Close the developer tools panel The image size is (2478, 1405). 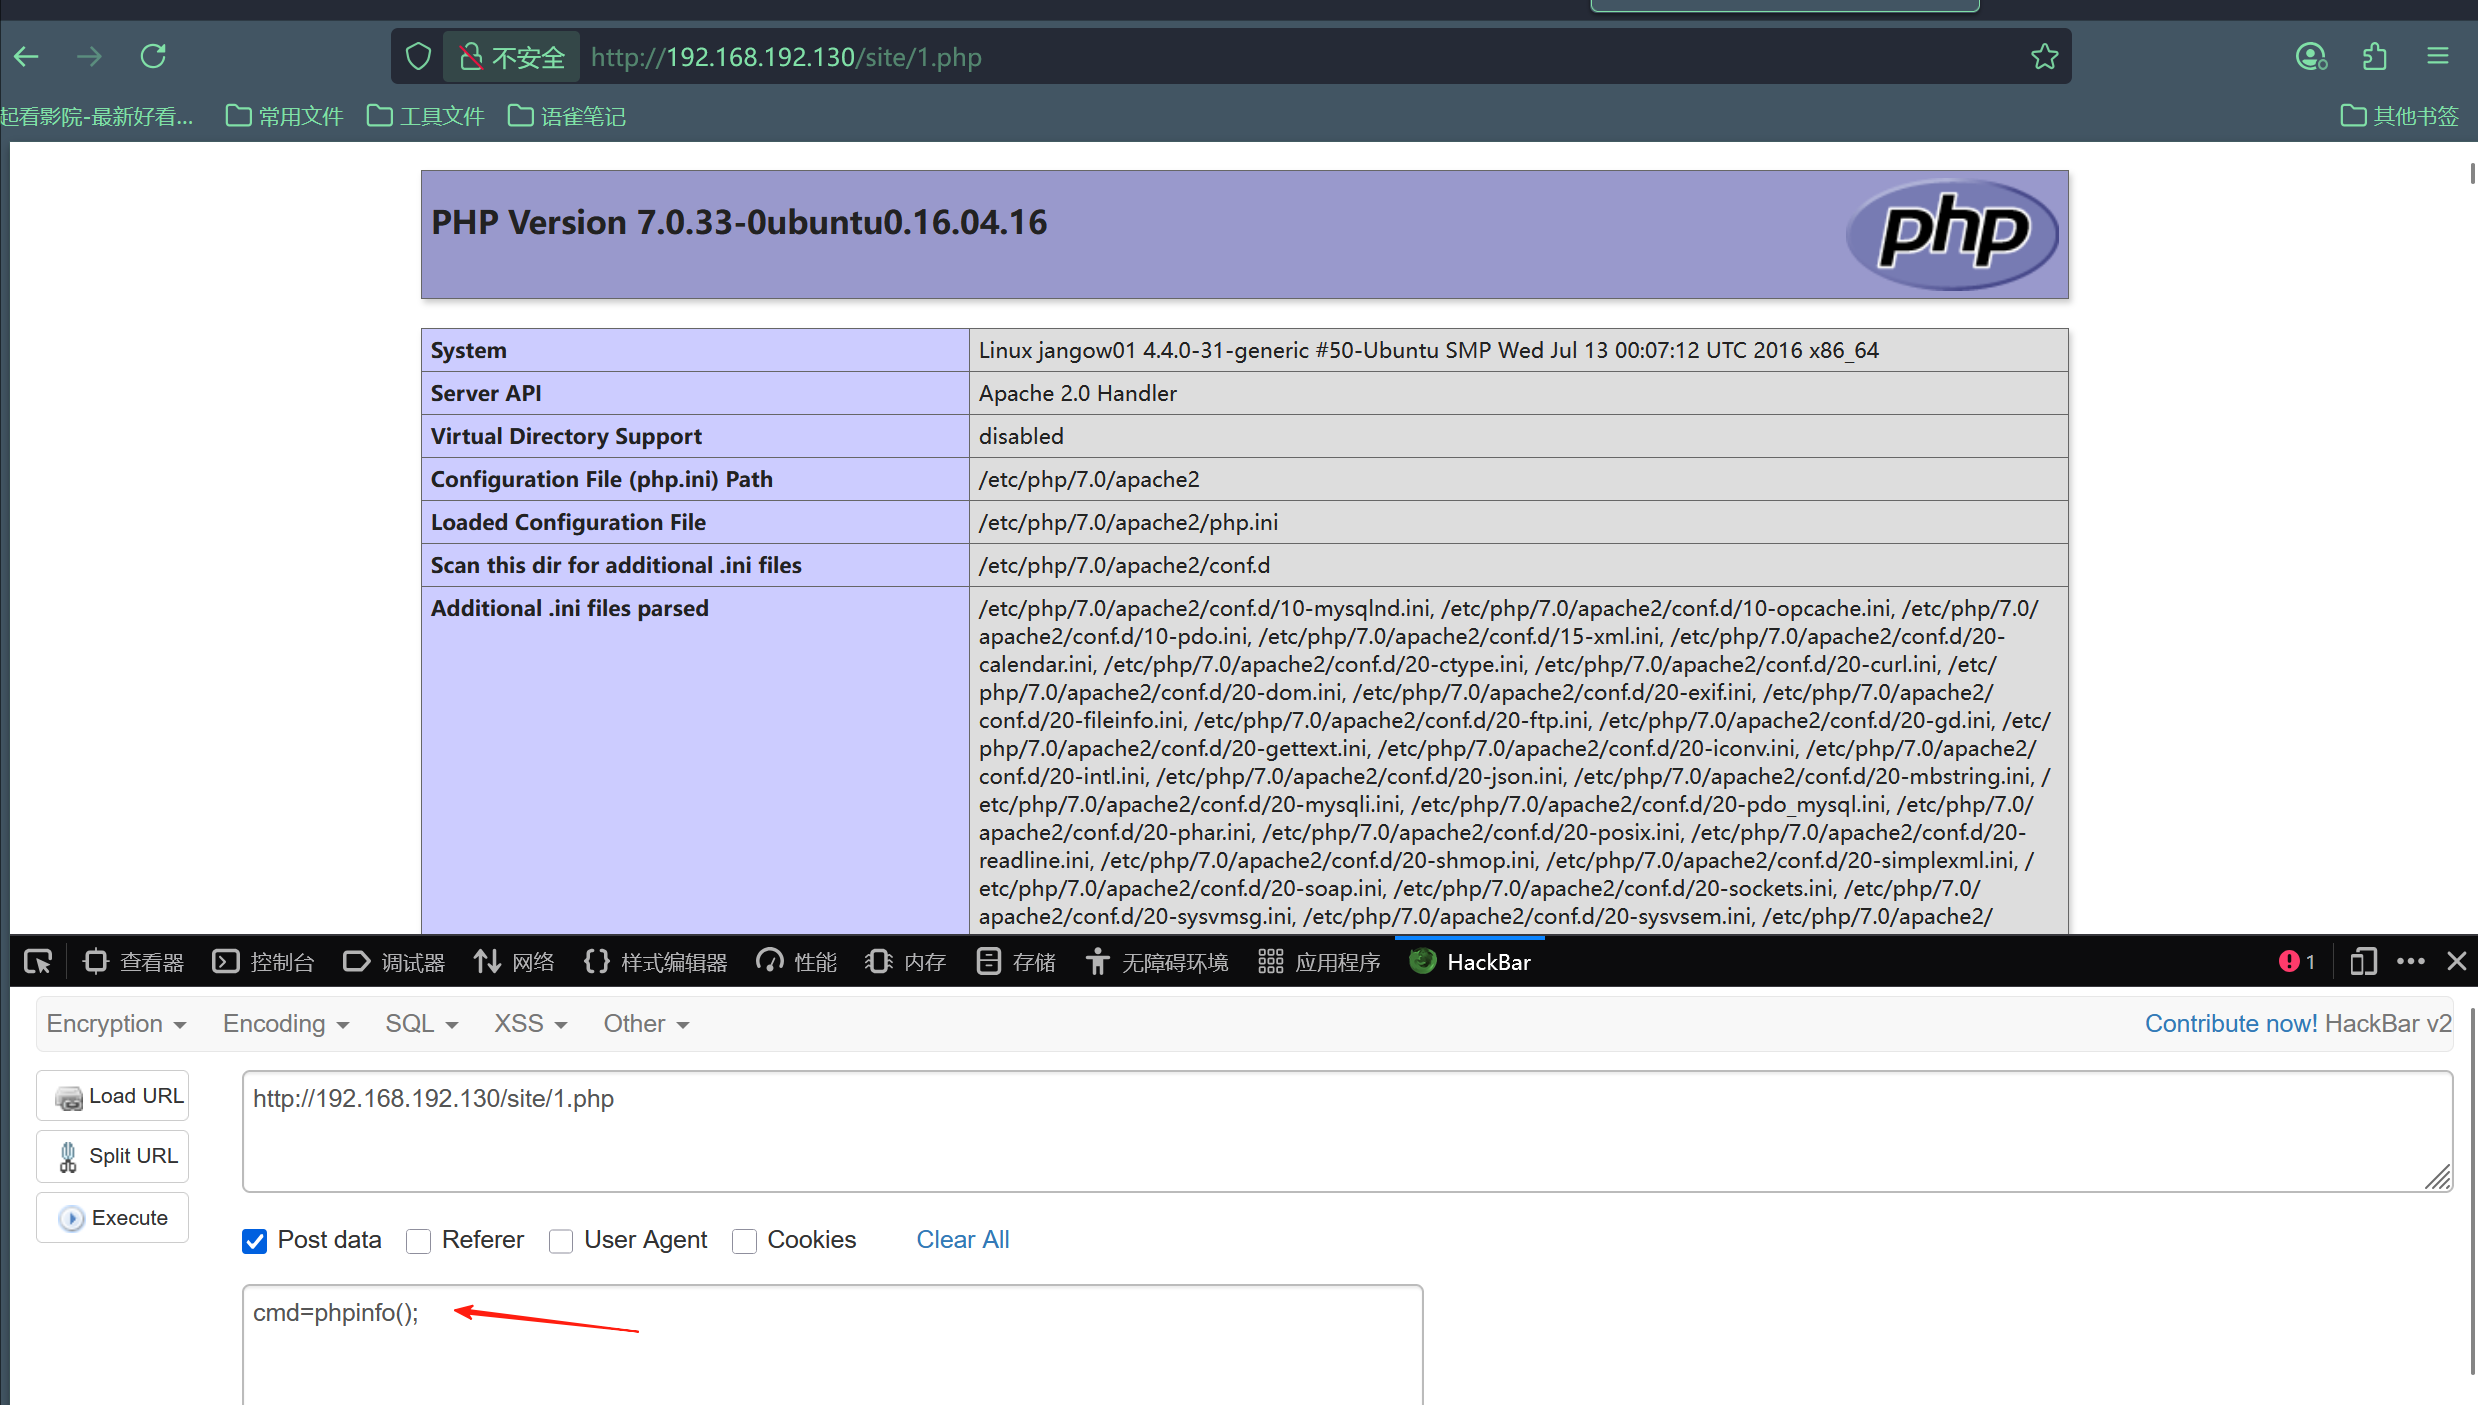pos(2456,962)
